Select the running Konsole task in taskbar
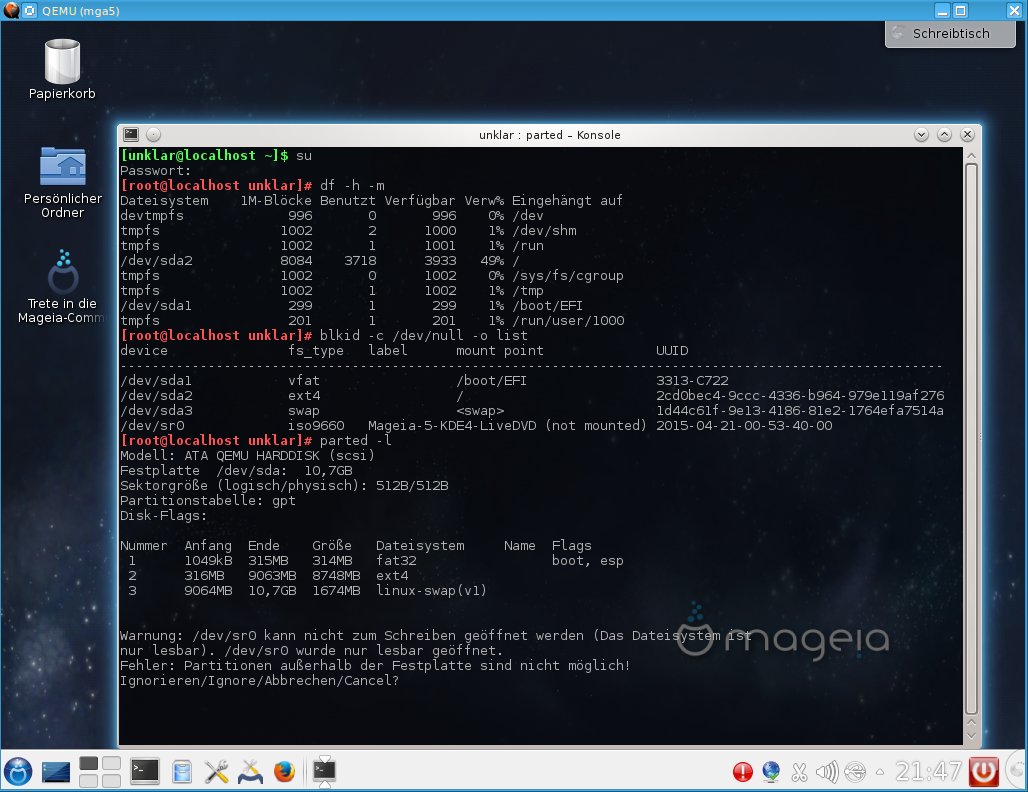The width and height of the screenshot is (1028, 792). (x=324, y=771)
